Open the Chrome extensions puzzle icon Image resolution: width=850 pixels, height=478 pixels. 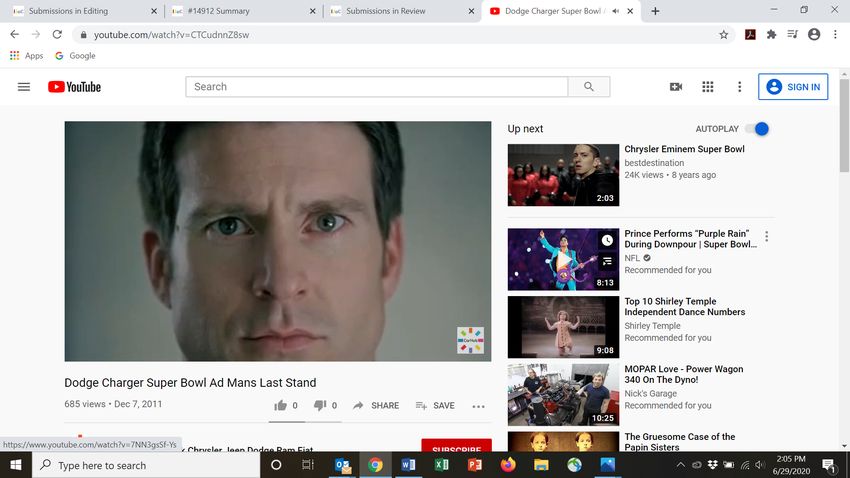[x=771, y=35]
